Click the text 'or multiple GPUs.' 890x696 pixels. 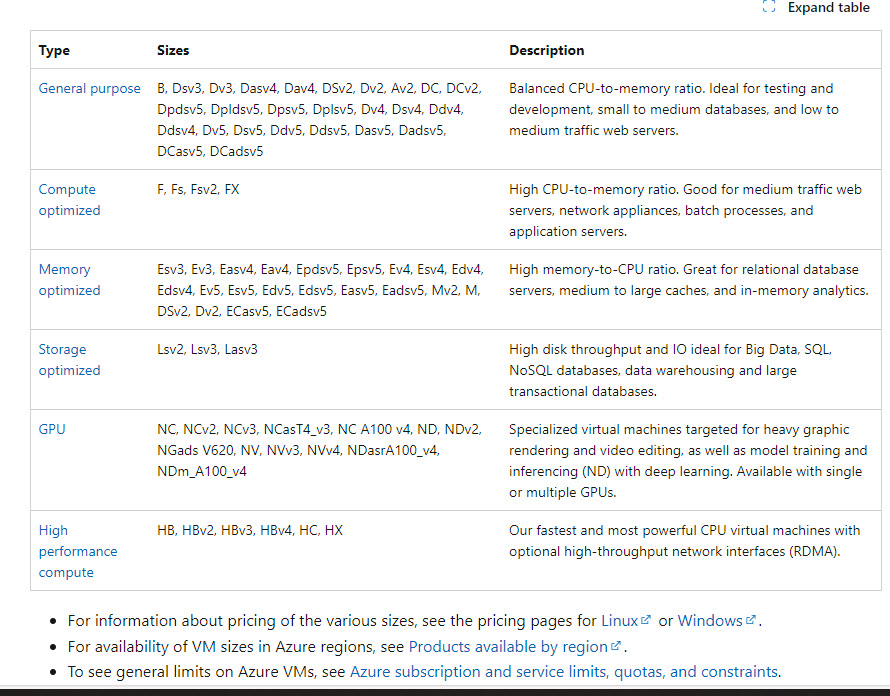click(562, 493)
